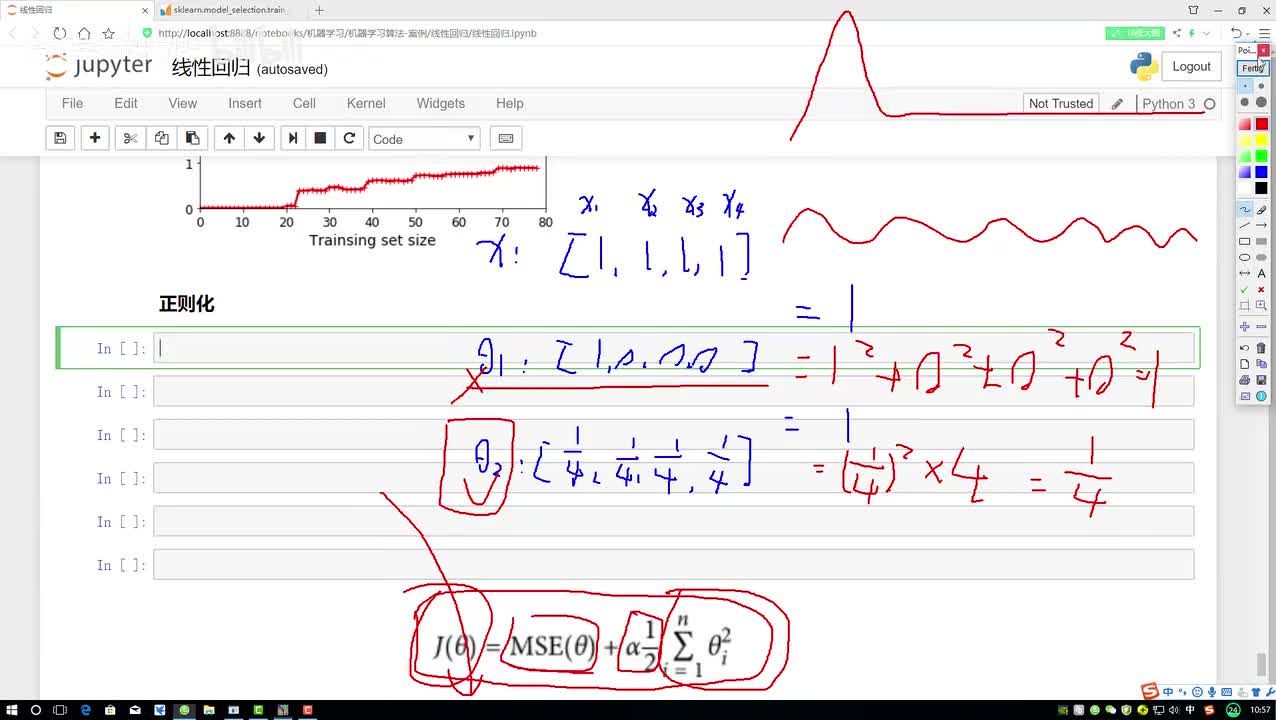
Task: Click the taskbar clock 10:57
Action: [x=1261, y=710]
